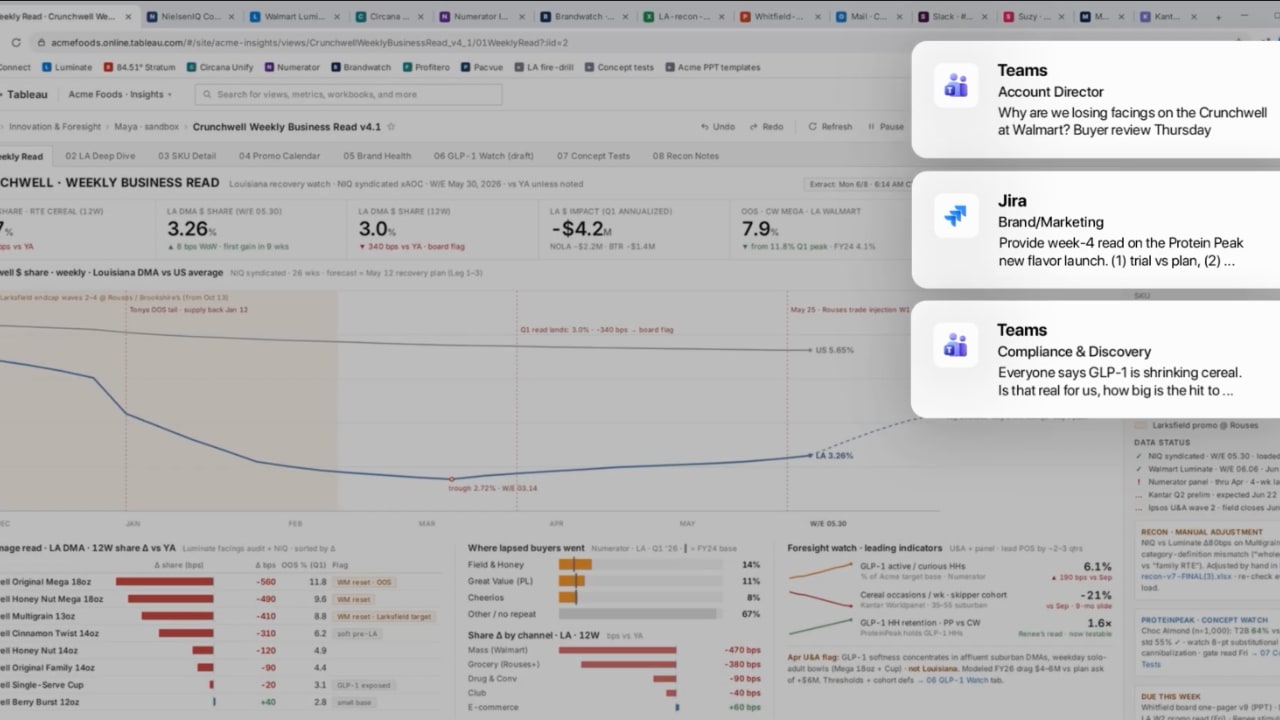Click the trough marker on the LA share line
This screenshot has height=720, width=1280.
coord(451,479)
